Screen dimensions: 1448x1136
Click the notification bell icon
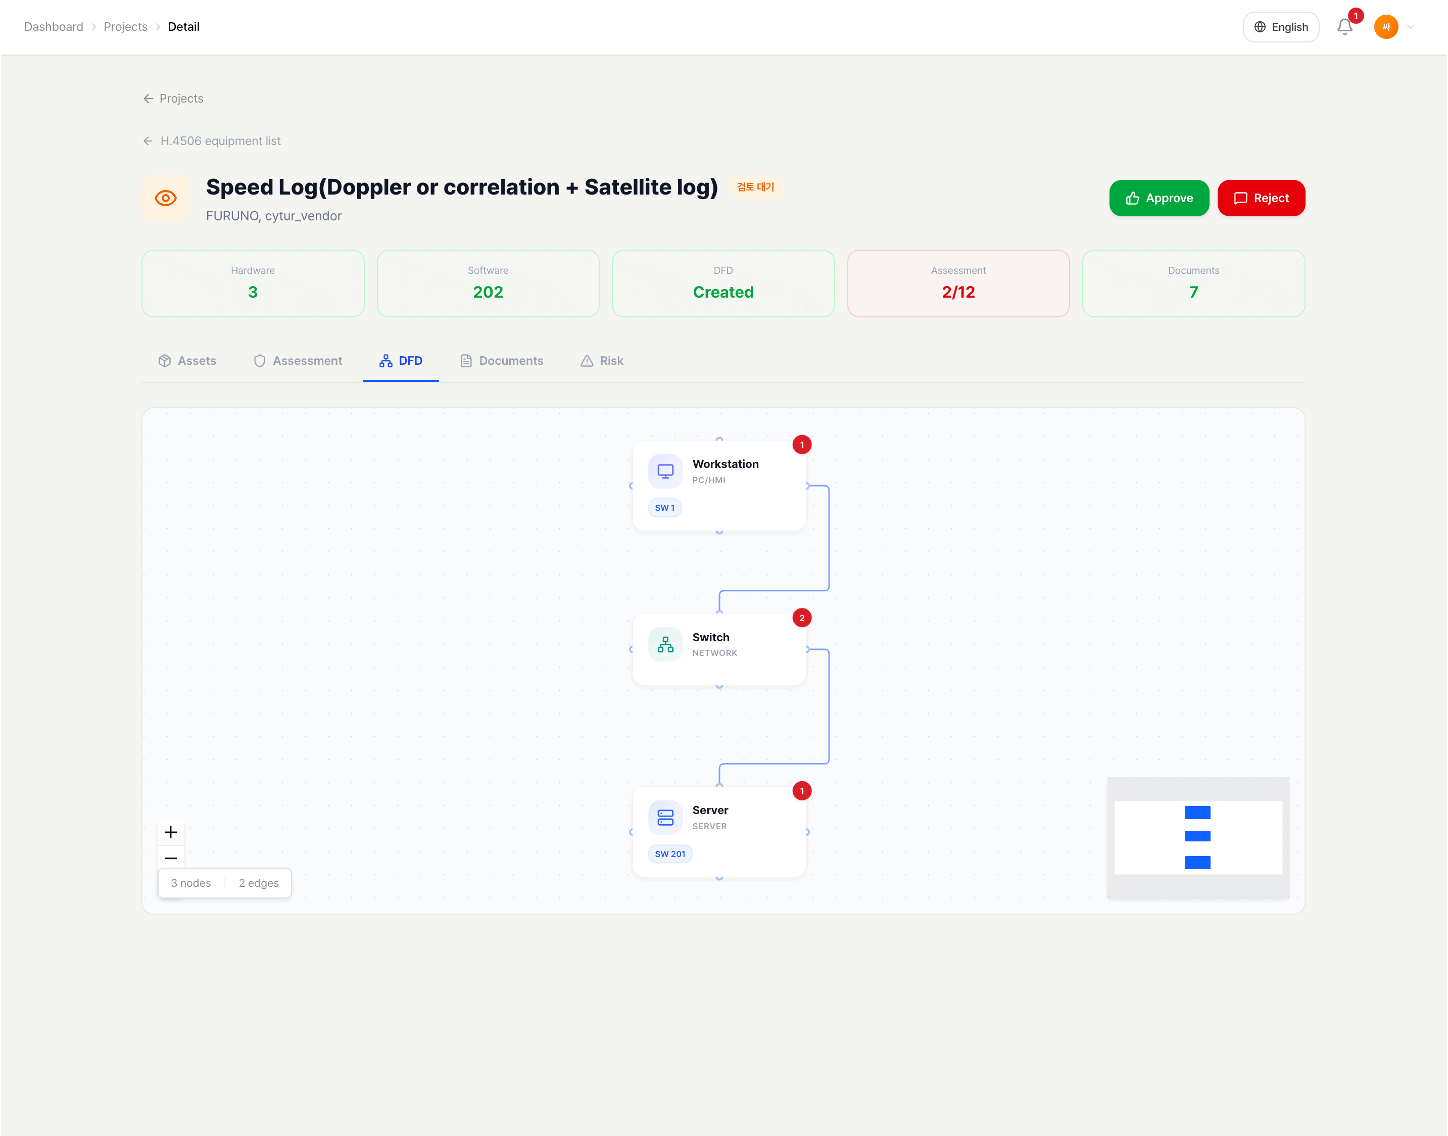point(1345,27)
